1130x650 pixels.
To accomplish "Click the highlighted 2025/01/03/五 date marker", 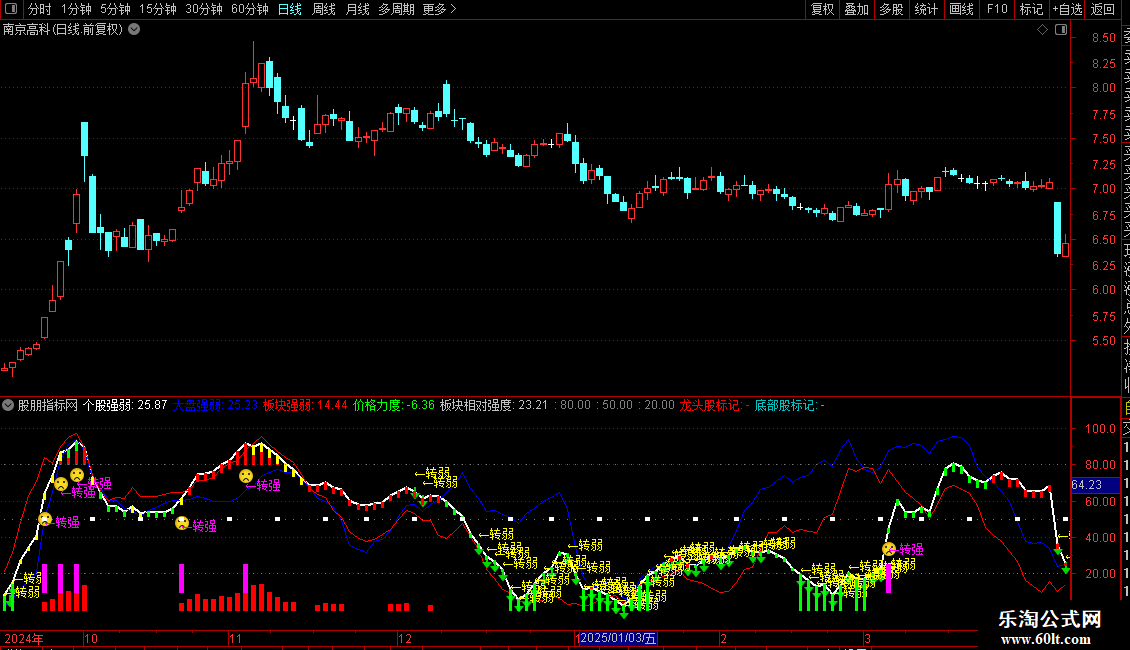I will [618, 638].
